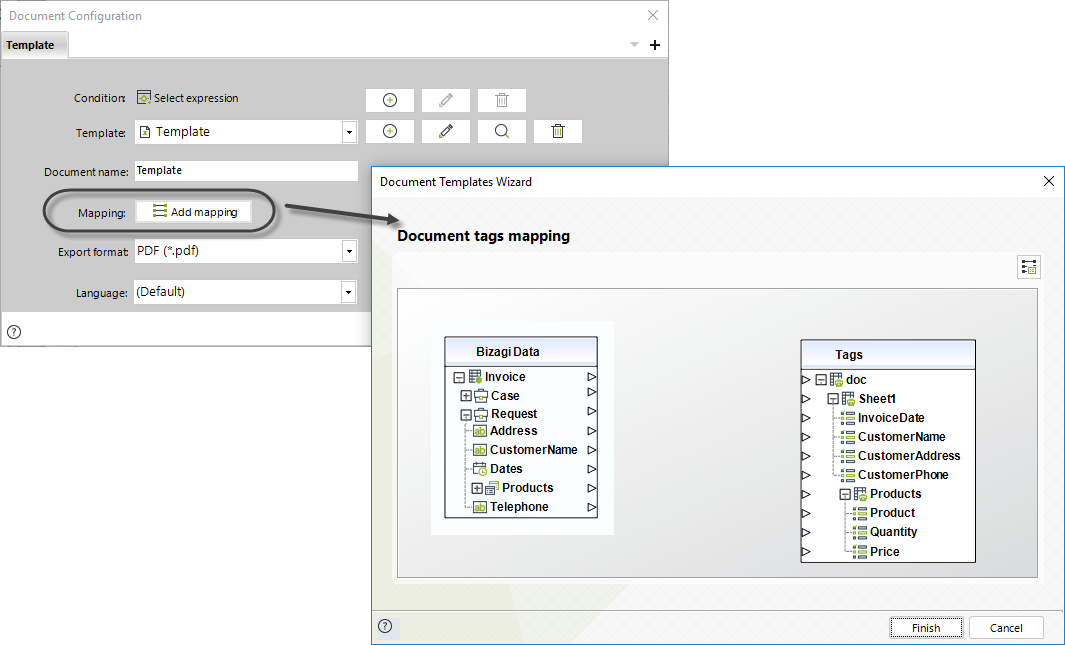Image resolution: width=1065 pixels, height=645 pixels.
Task: Collapse the Products node in Tags
Action: point(845,494)
